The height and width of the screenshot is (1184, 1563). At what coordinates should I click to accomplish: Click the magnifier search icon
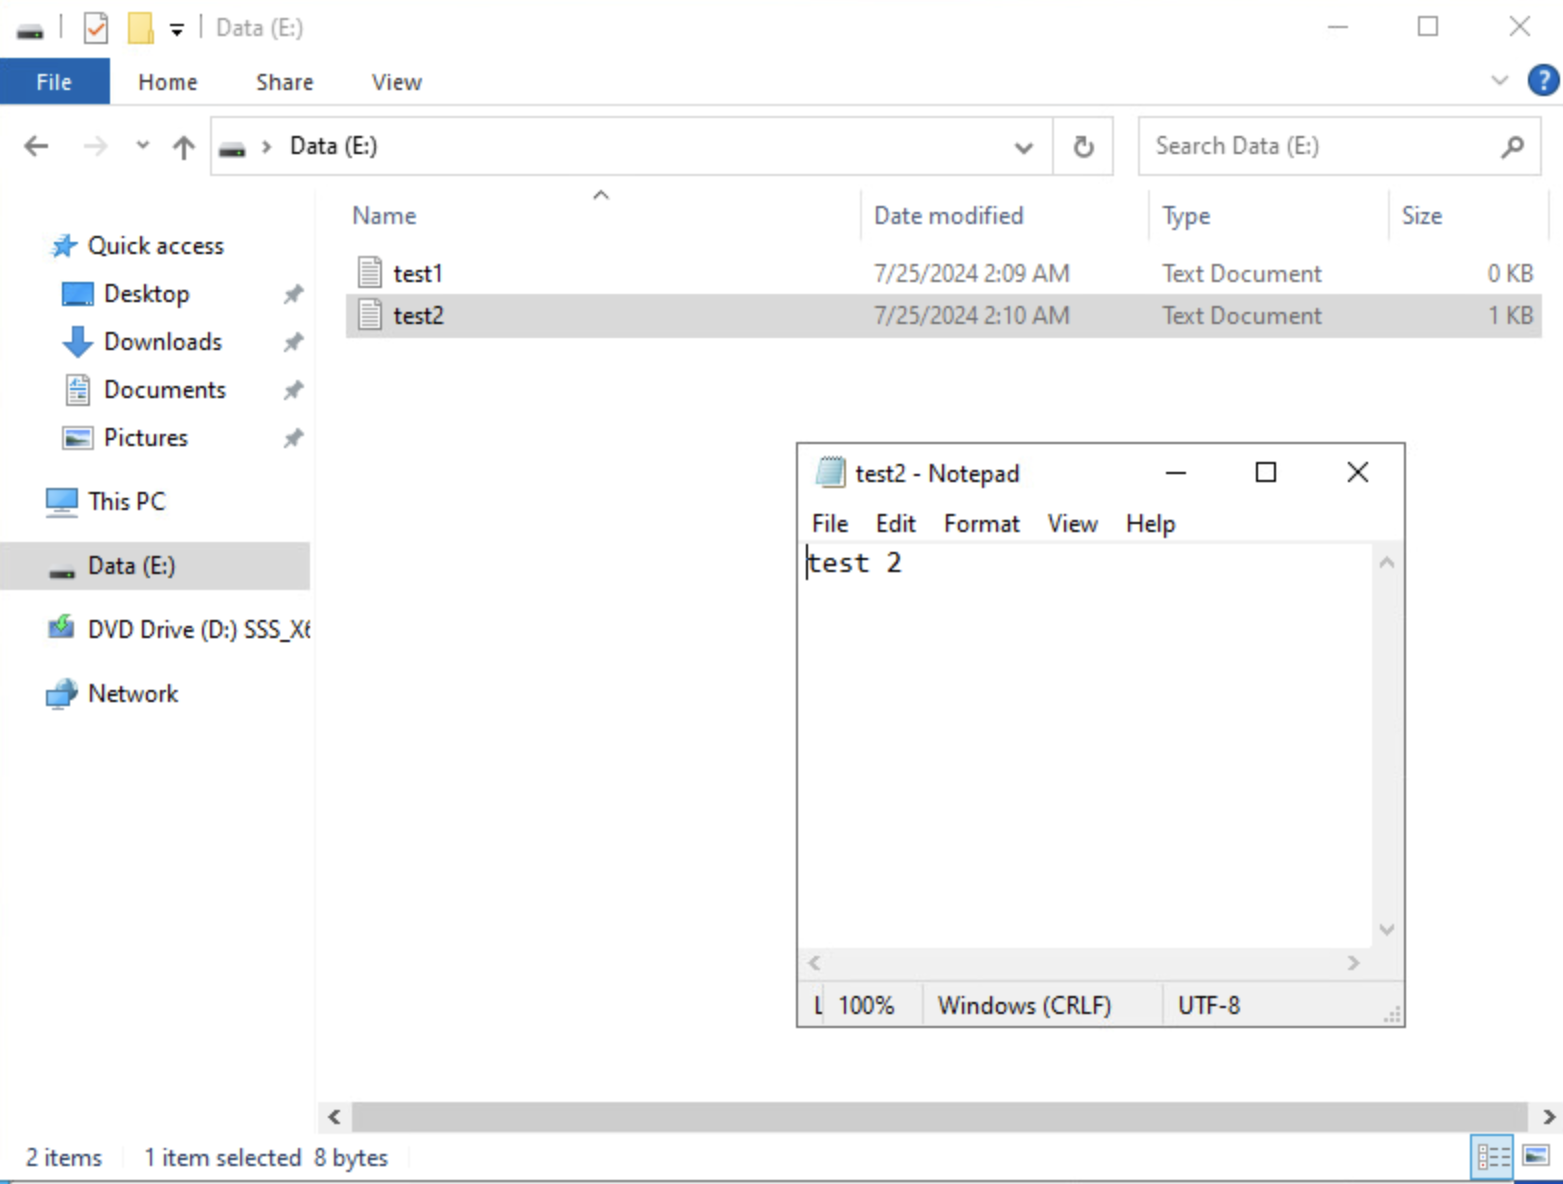tap(1513, 147)
